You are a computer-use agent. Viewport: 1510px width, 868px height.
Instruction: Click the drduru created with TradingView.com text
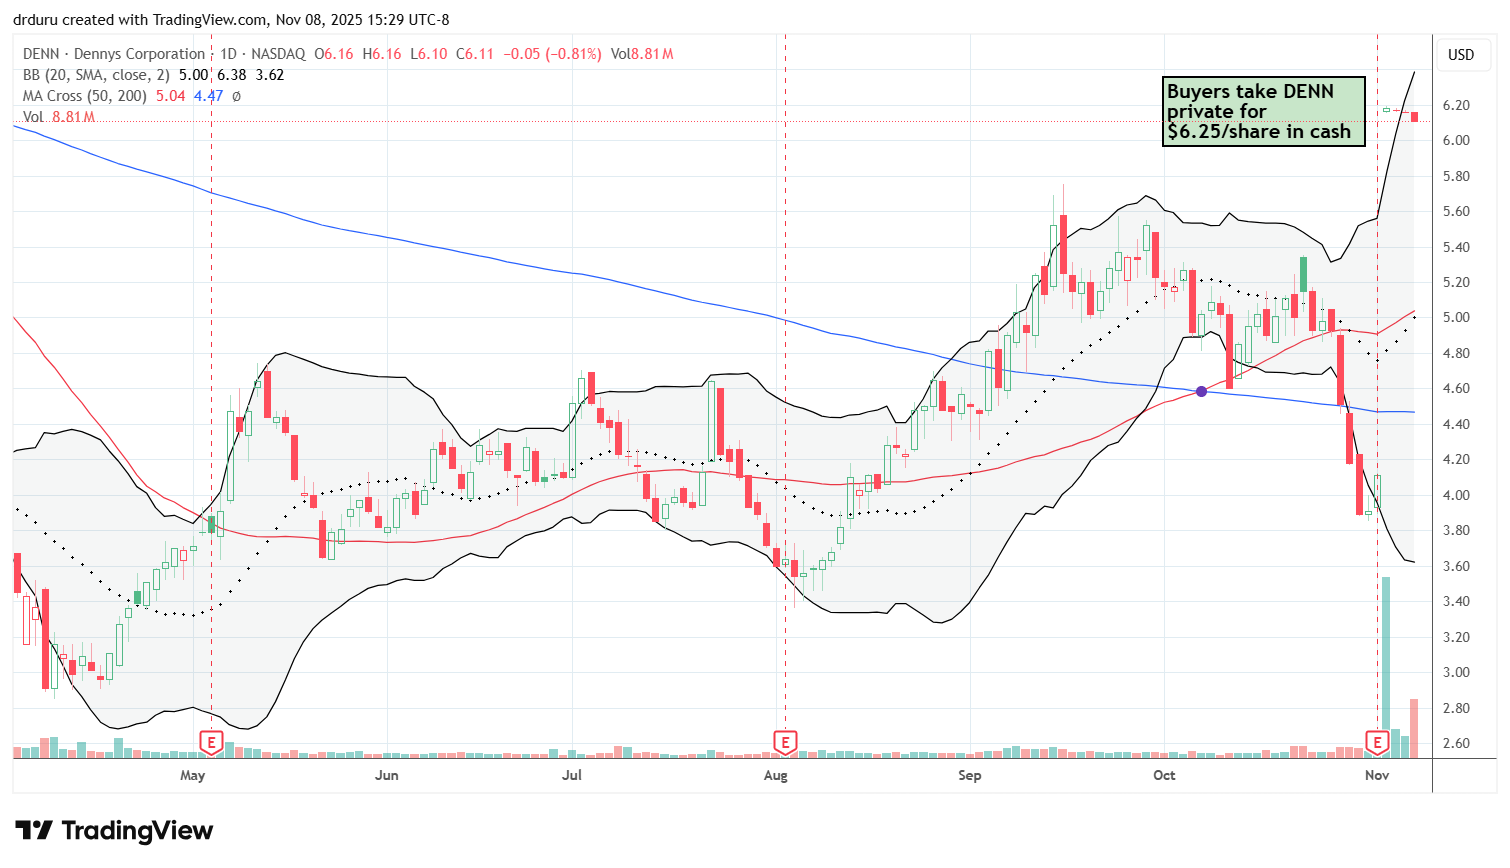click(231, 20)
